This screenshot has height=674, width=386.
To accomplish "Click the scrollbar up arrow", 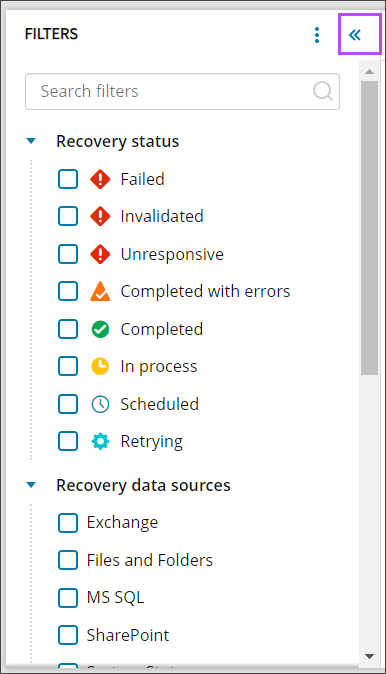I will coord(369,72).
